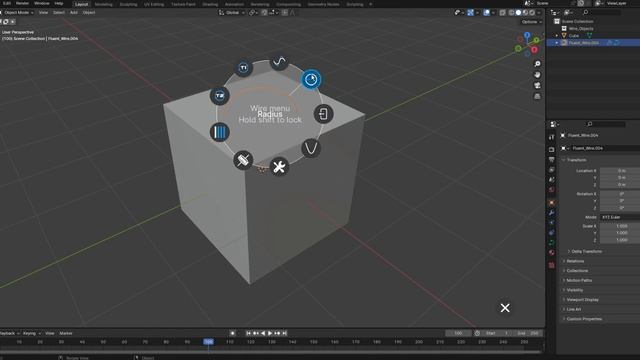Viewport: 640px width, 360px height.
Task: Collapse the Transform panel
Action: coord(576,160)
